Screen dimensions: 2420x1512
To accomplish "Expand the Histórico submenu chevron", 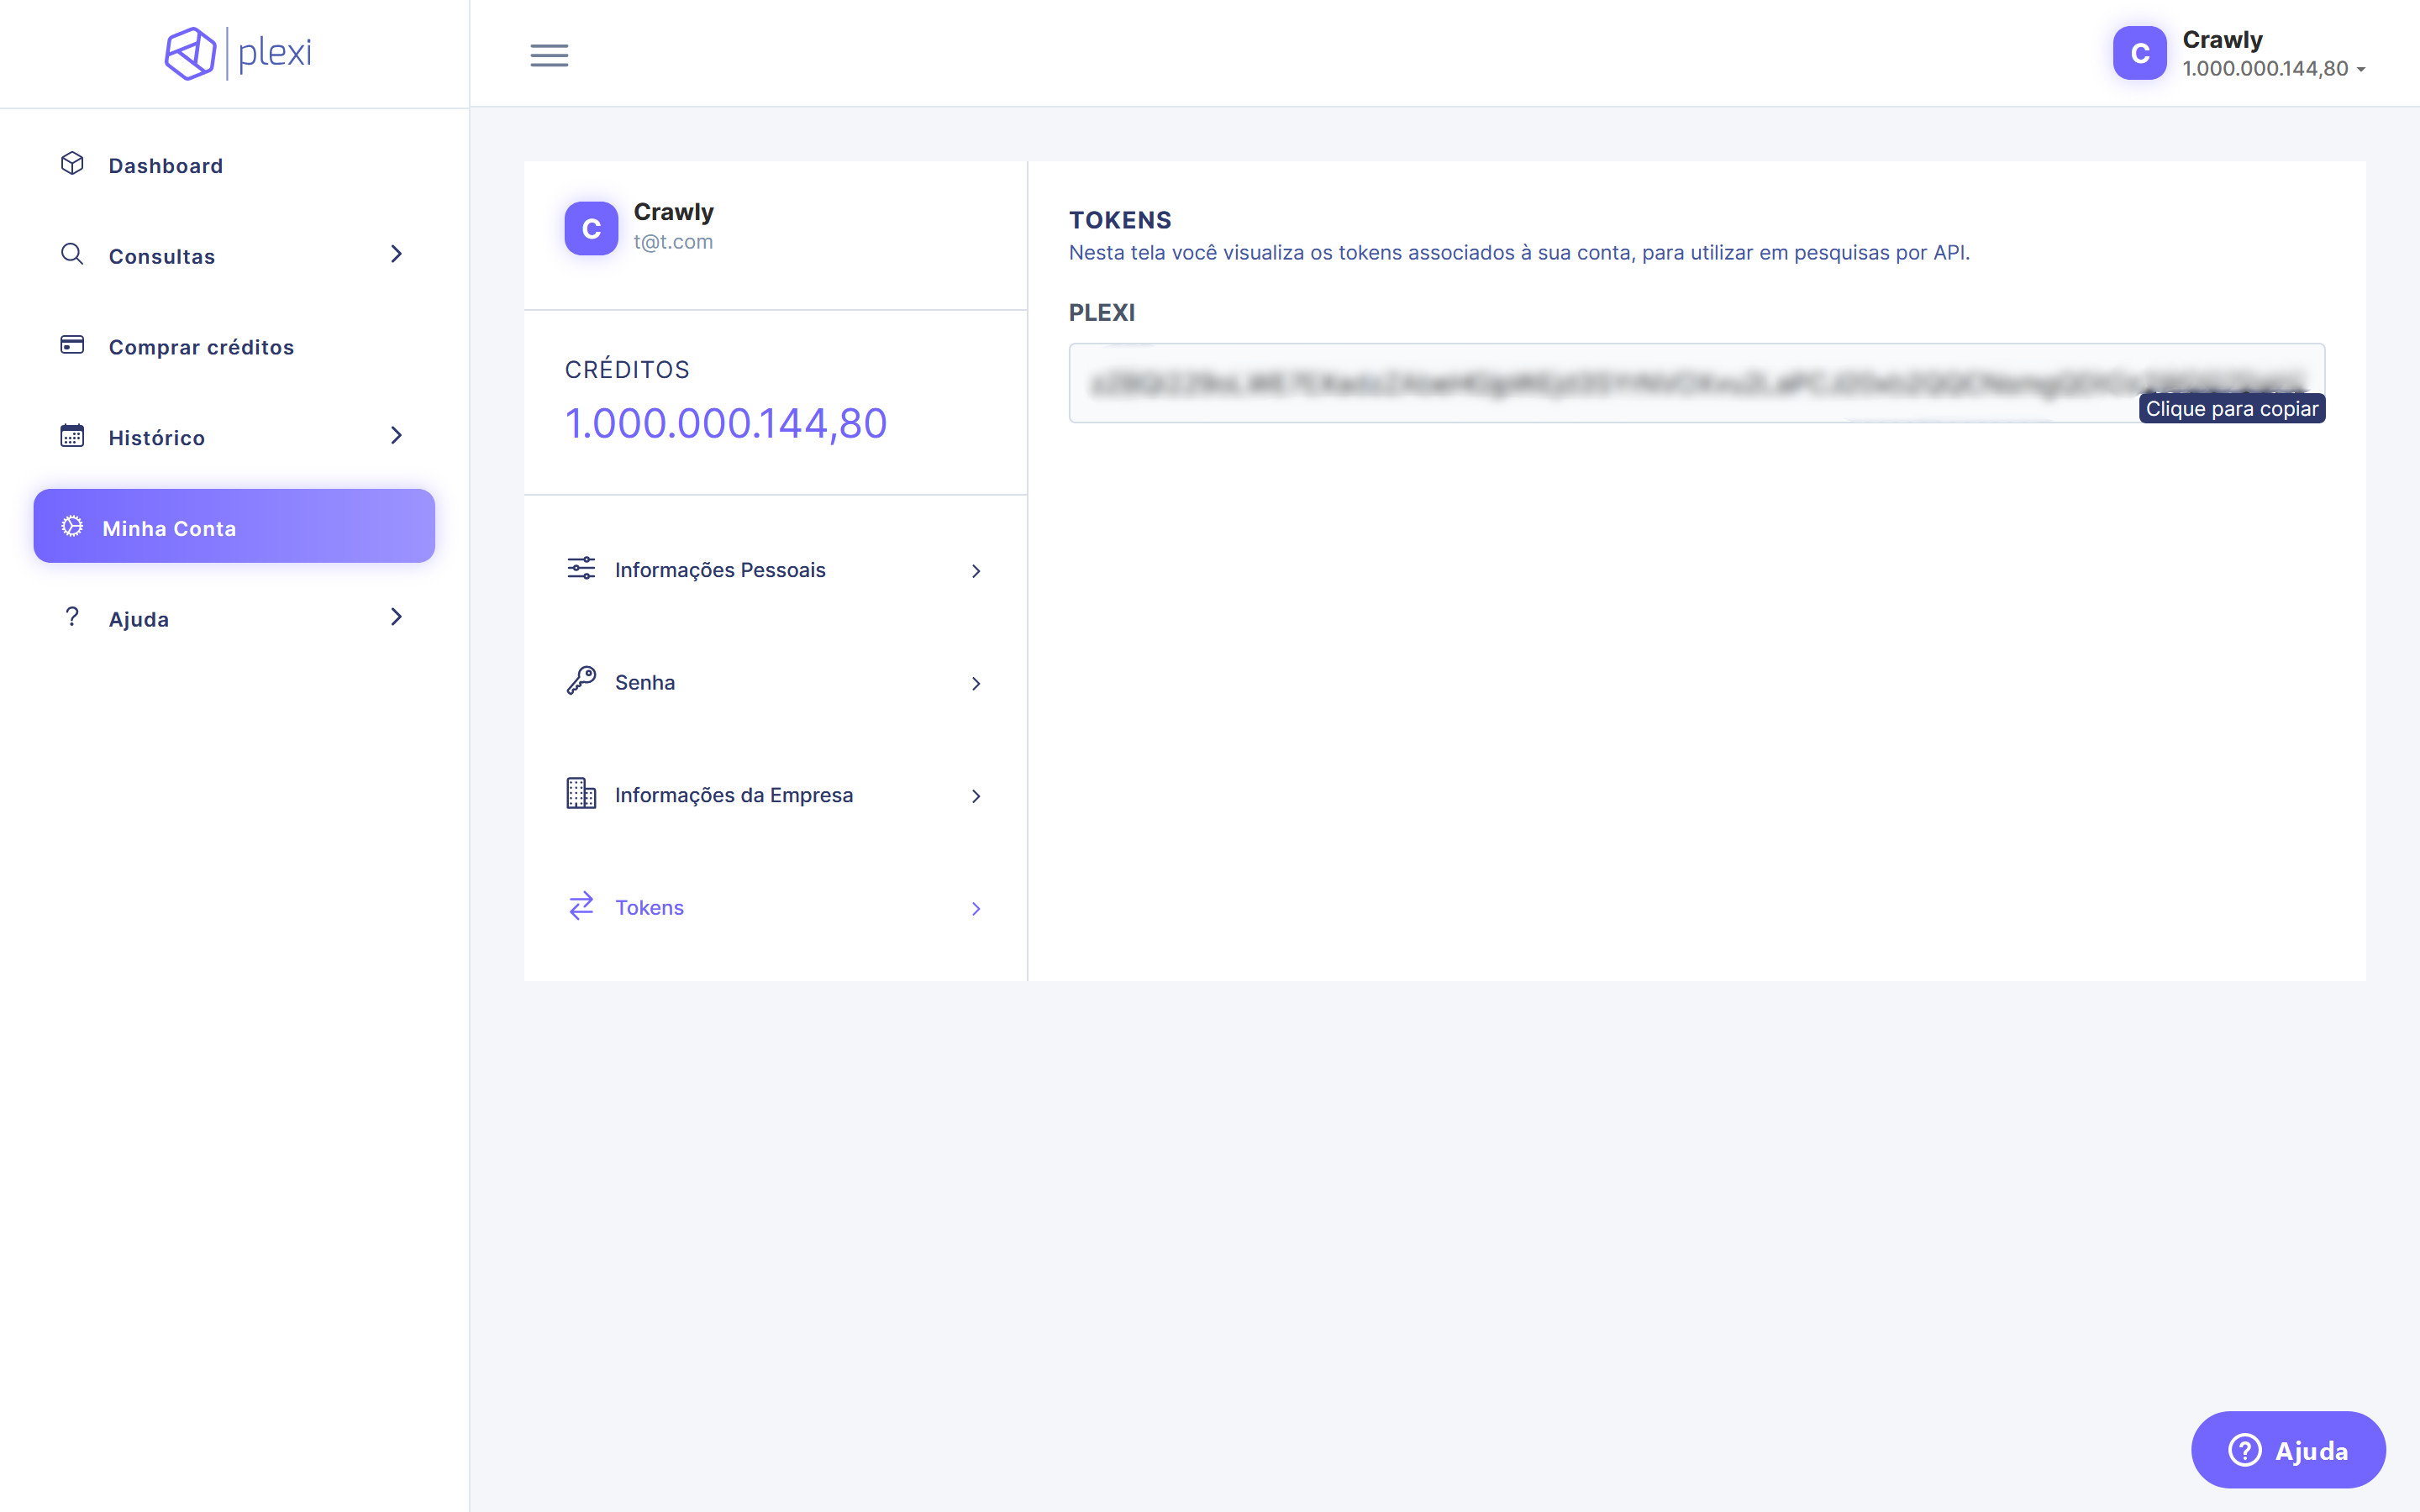I will 396,435.
